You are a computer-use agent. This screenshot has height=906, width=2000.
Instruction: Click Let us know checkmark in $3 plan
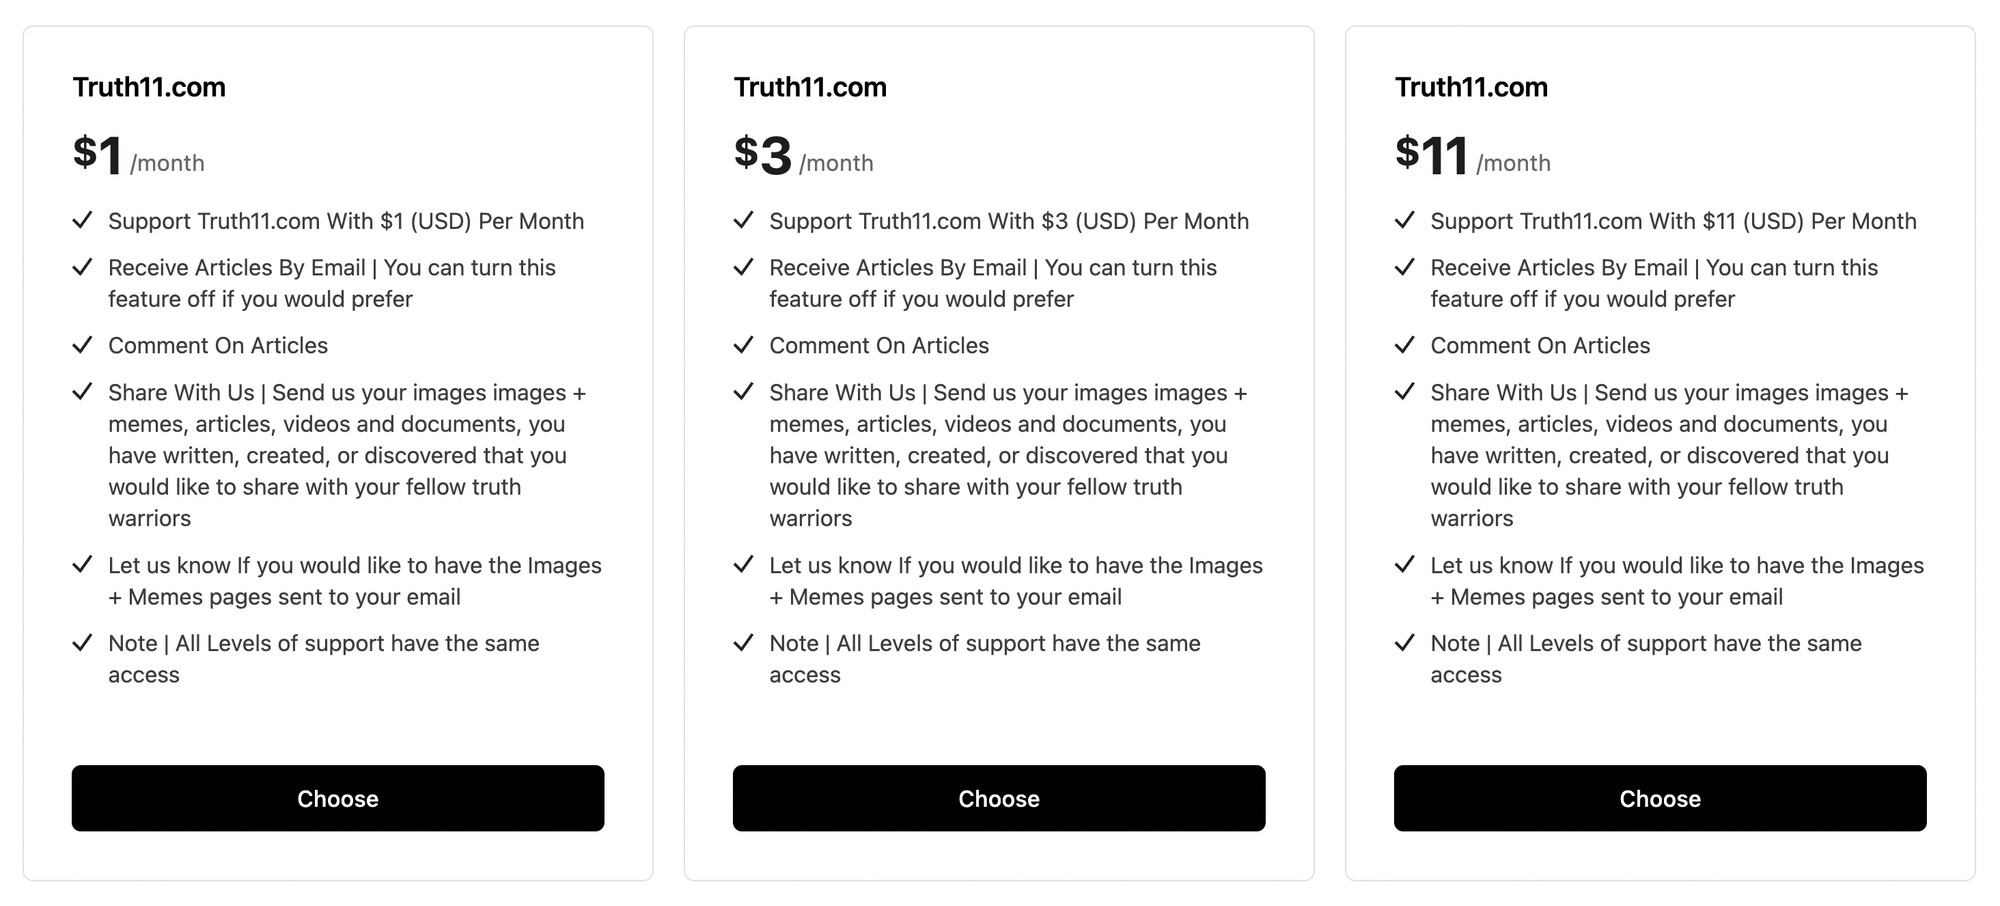743,564
